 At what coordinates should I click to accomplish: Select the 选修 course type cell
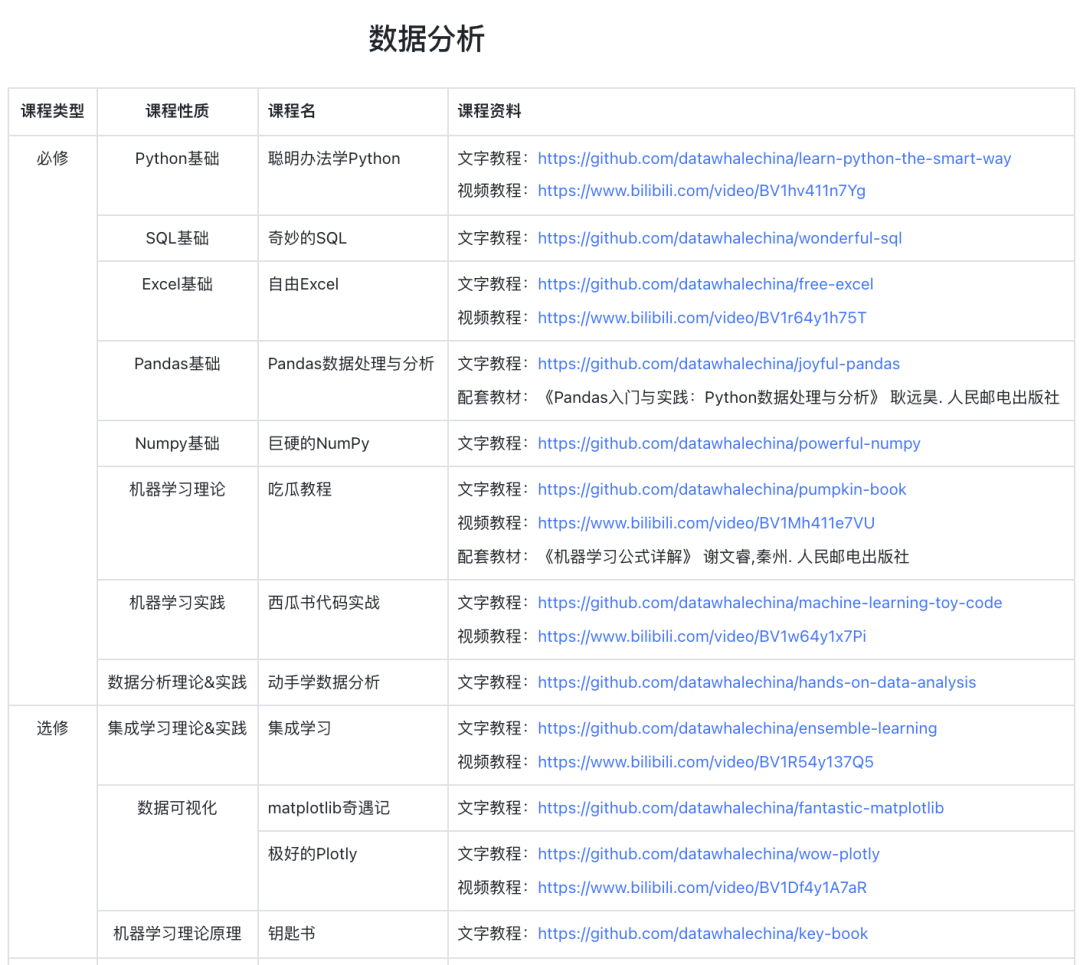click(52, 728)
